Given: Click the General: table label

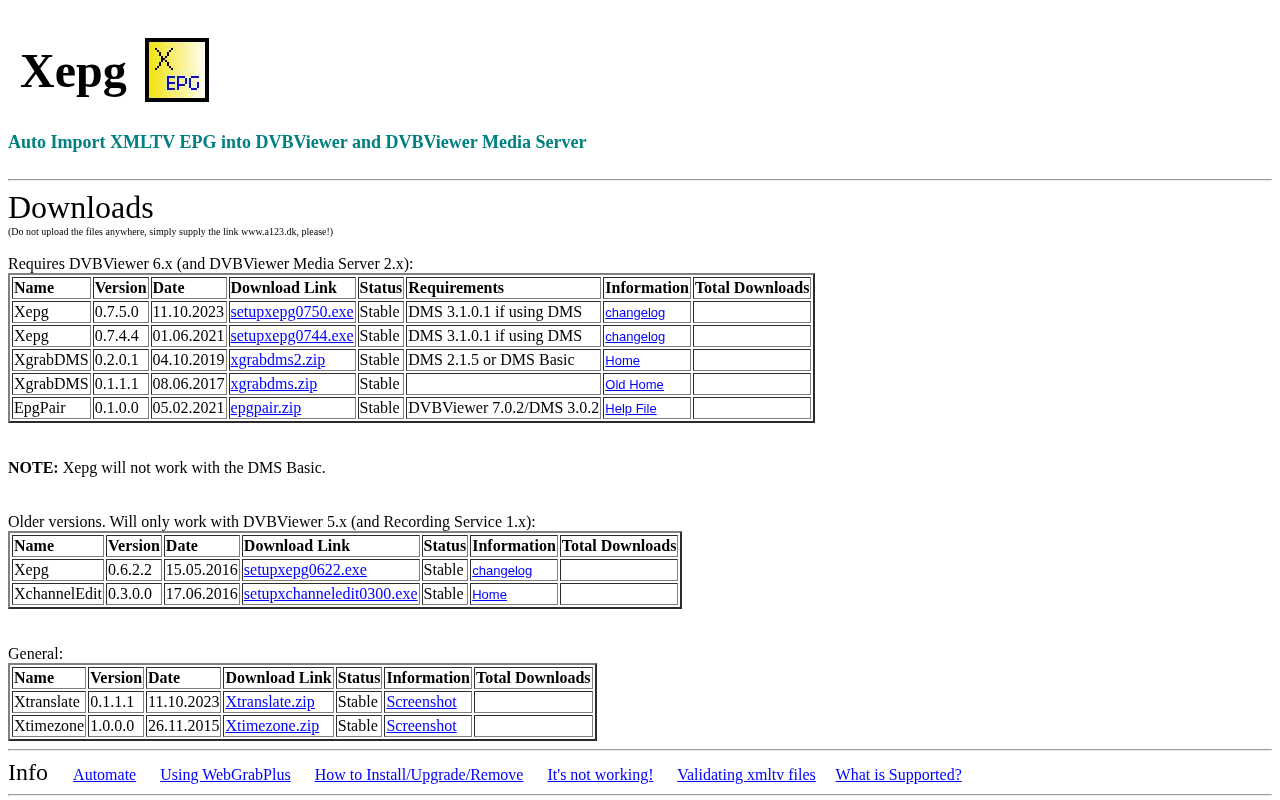Looking at the screenshot, I should [x=36, y=654].
